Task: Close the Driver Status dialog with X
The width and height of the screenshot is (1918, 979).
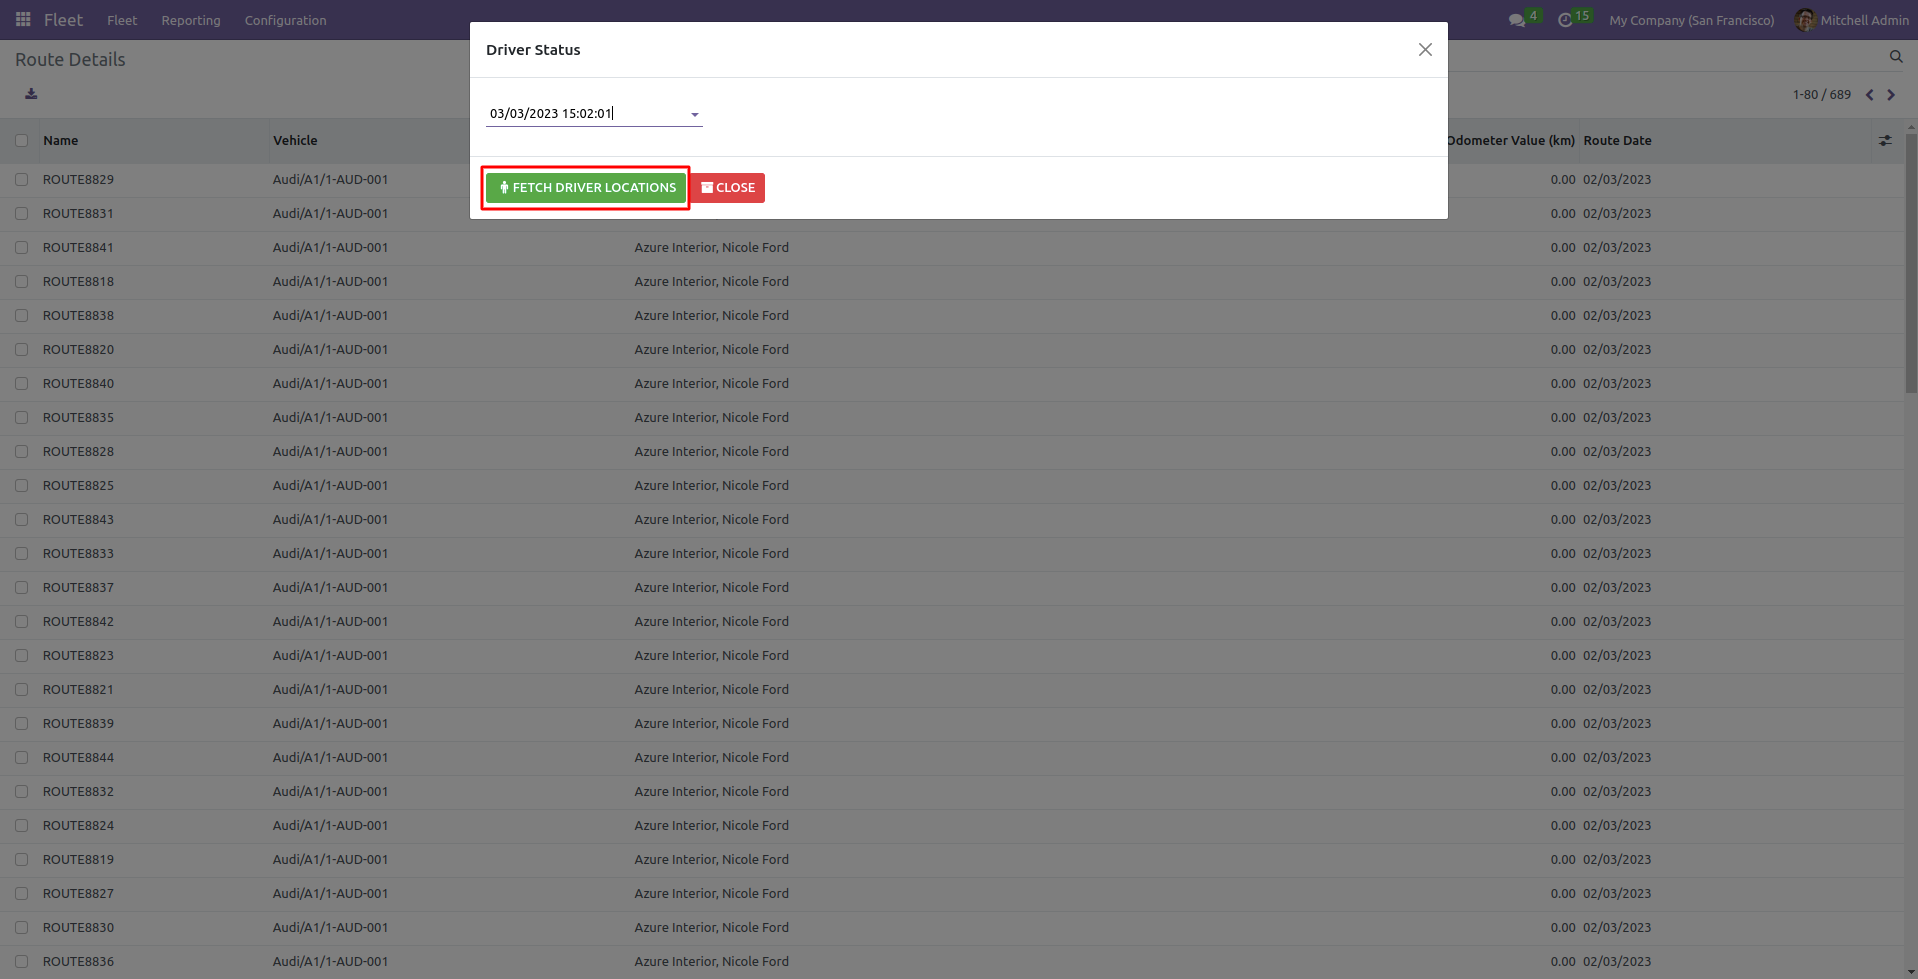Action: (x=1425, y=50)
